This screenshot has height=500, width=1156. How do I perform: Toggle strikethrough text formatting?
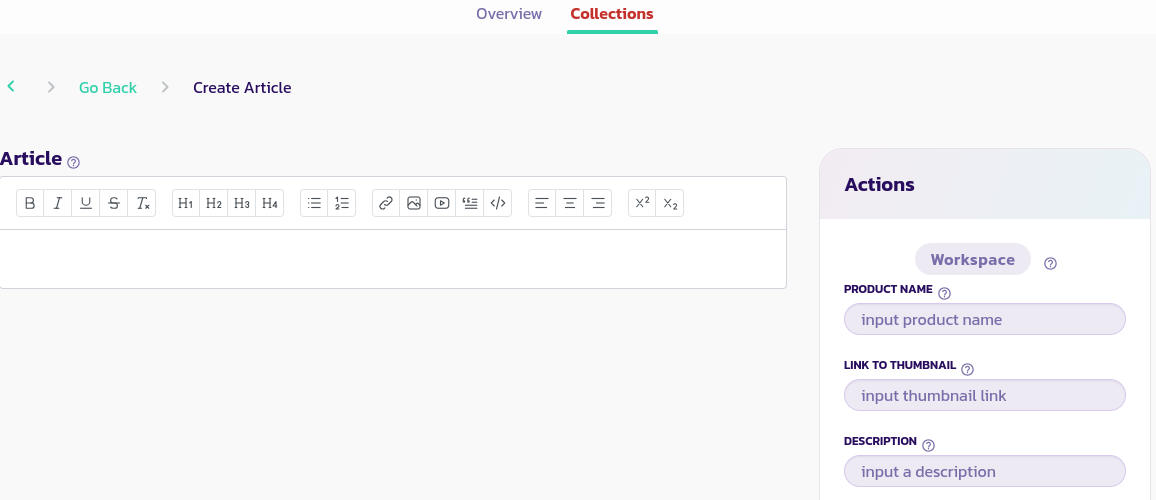114,203
